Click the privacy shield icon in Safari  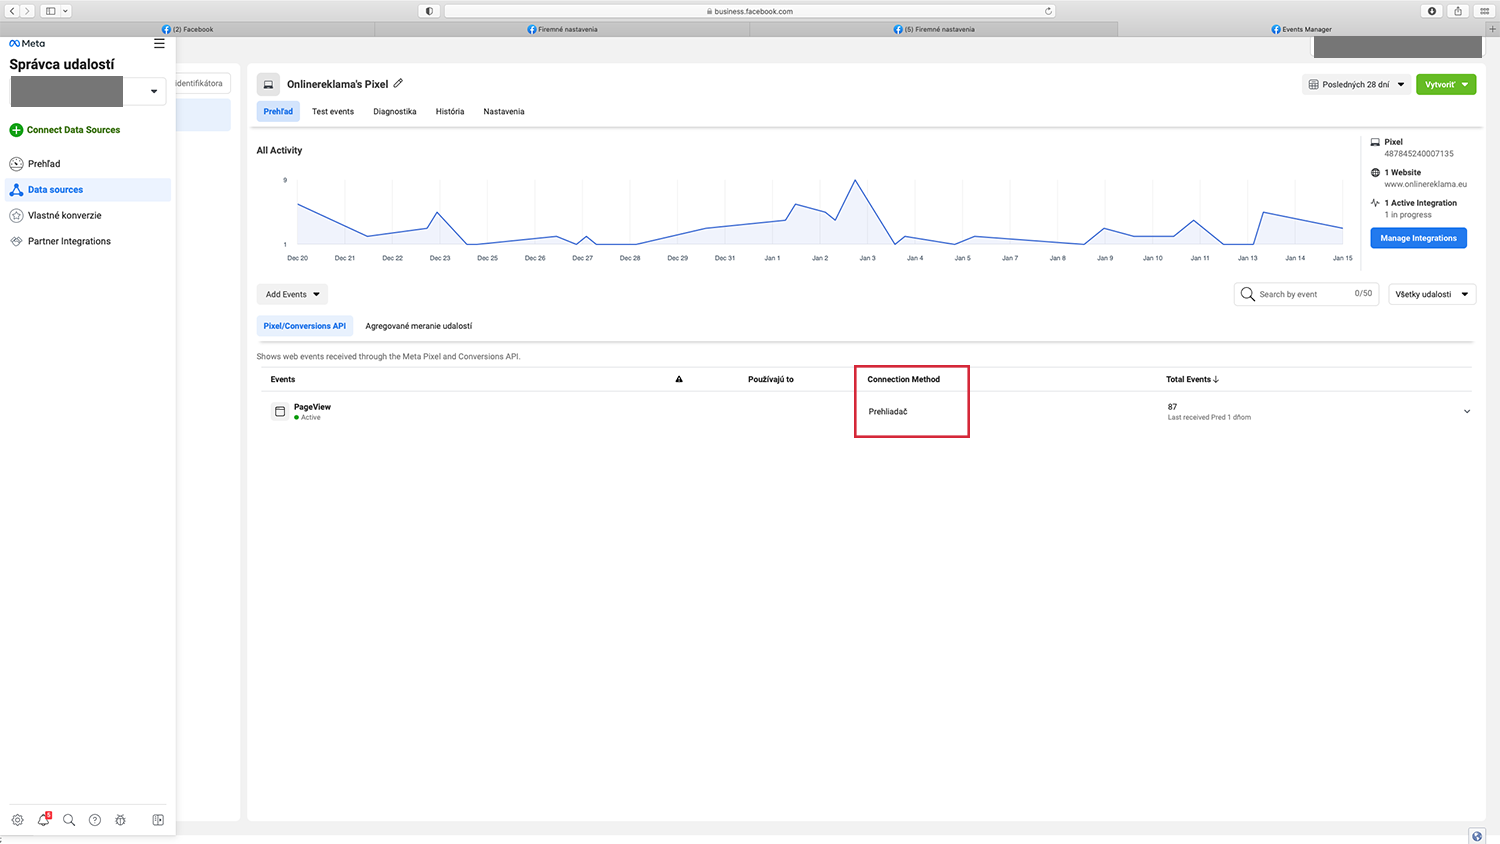pos(429,11)
